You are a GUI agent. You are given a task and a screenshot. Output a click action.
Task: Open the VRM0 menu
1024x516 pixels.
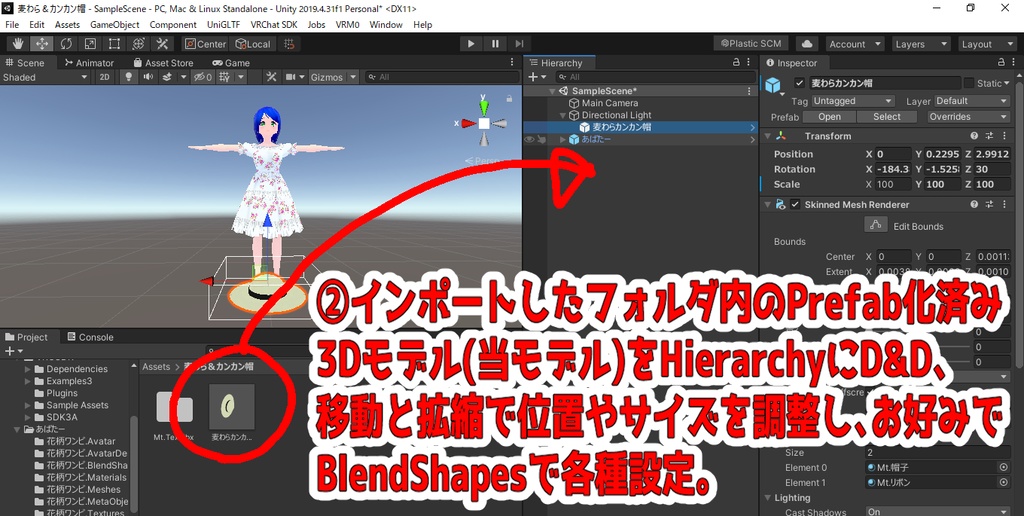[x=347, y=25]
